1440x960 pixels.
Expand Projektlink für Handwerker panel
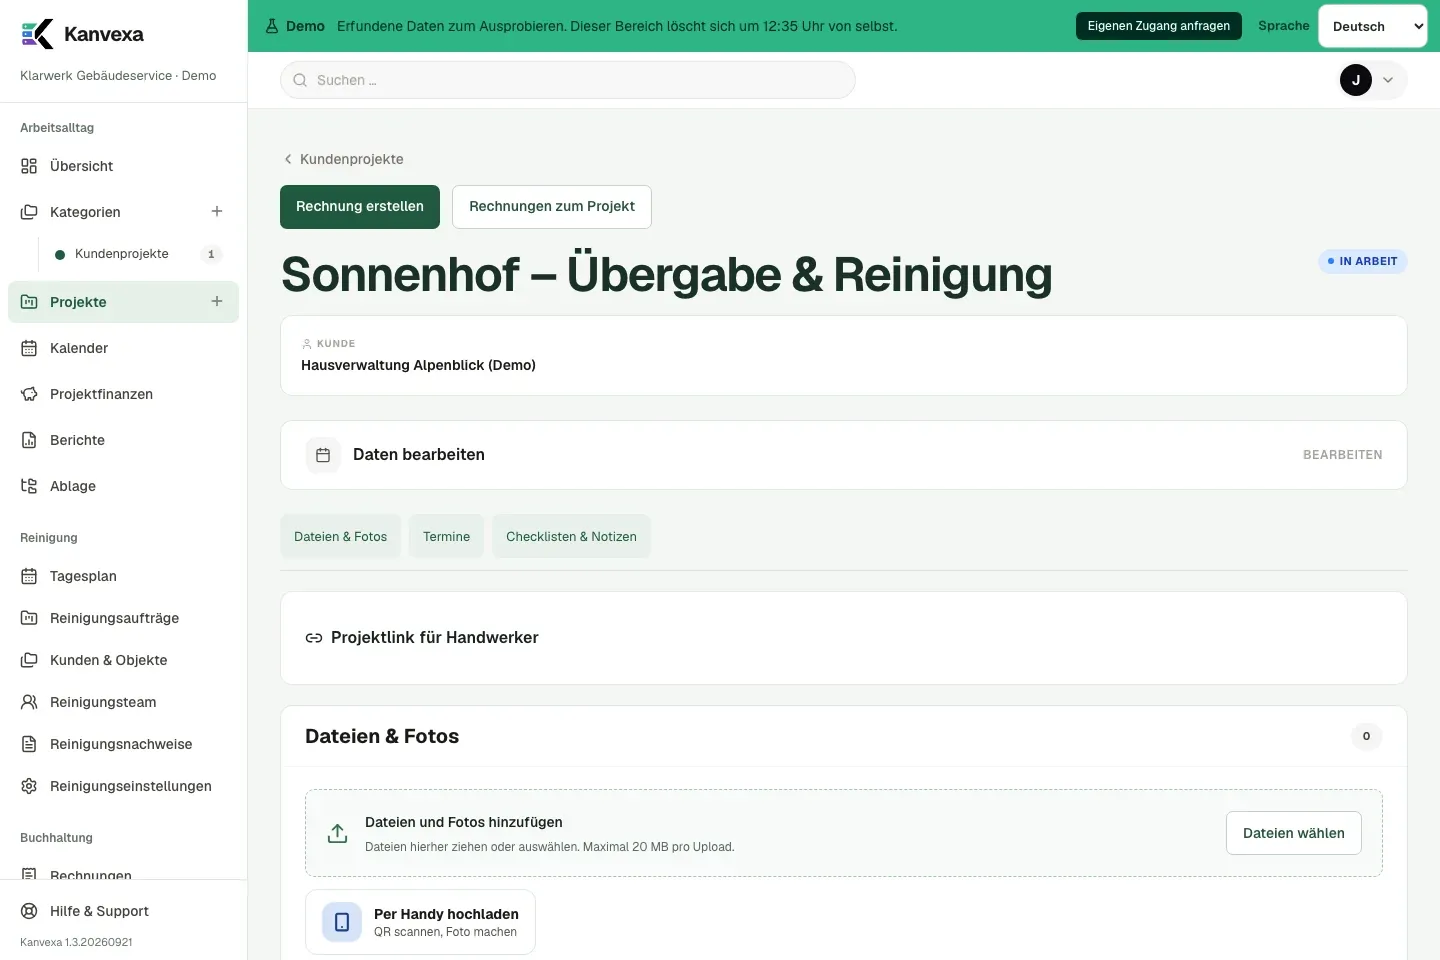844,638
